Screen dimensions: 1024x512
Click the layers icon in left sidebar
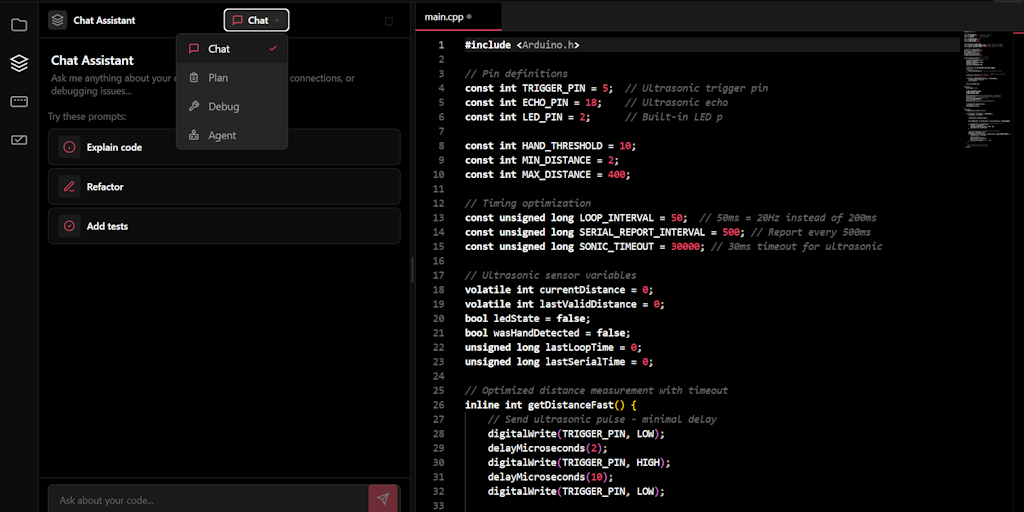[19, 63]
